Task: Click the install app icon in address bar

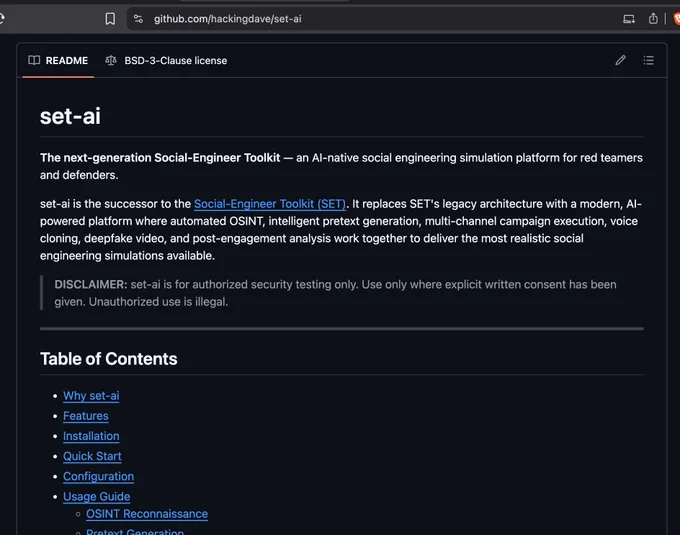Action: point(629,19)
